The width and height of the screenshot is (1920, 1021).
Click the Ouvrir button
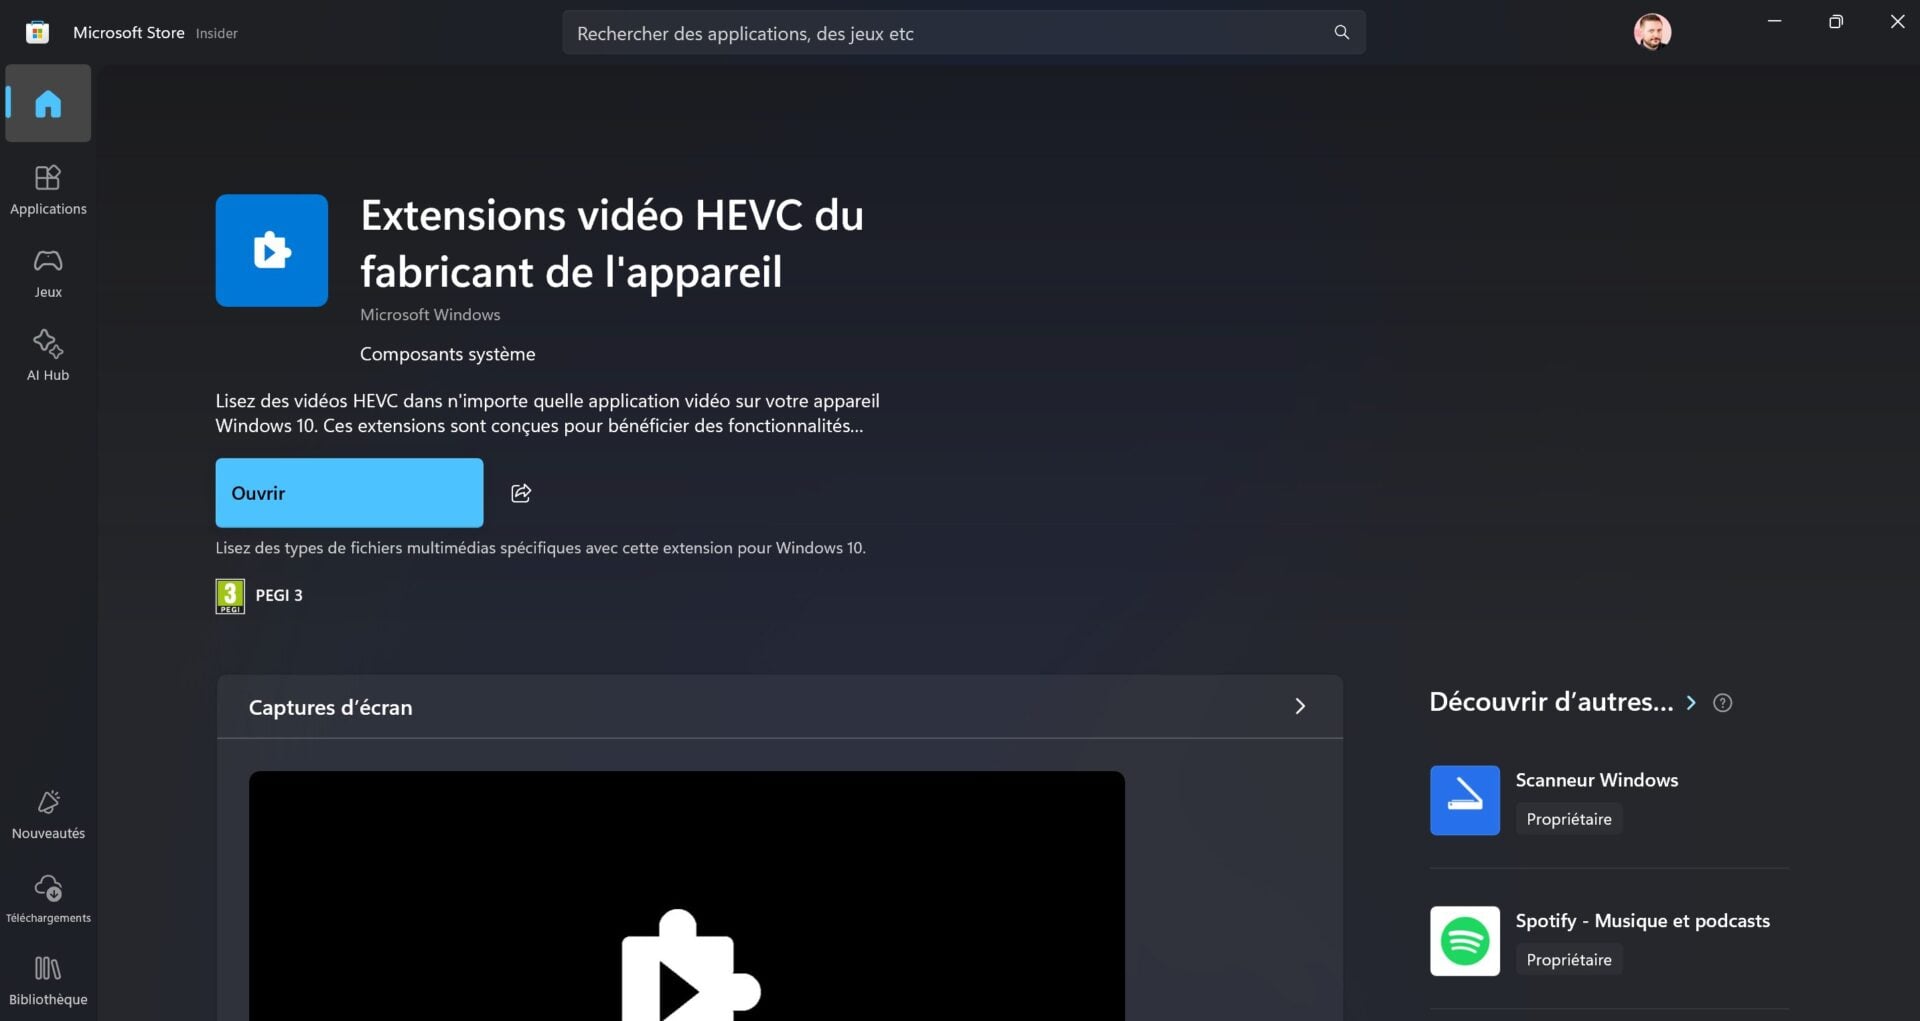pos(349,493)
